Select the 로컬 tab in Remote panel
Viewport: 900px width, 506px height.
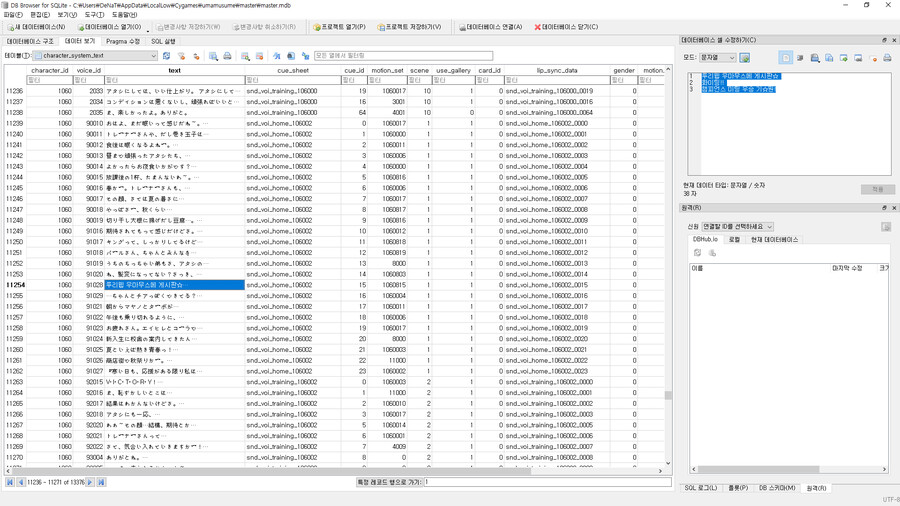[x=734, y=239]
